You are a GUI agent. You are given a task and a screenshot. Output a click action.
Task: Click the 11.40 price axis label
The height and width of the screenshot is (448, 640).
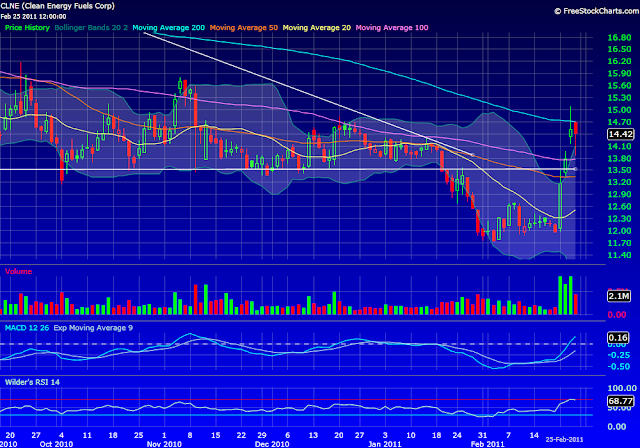[x=619, y=255]
